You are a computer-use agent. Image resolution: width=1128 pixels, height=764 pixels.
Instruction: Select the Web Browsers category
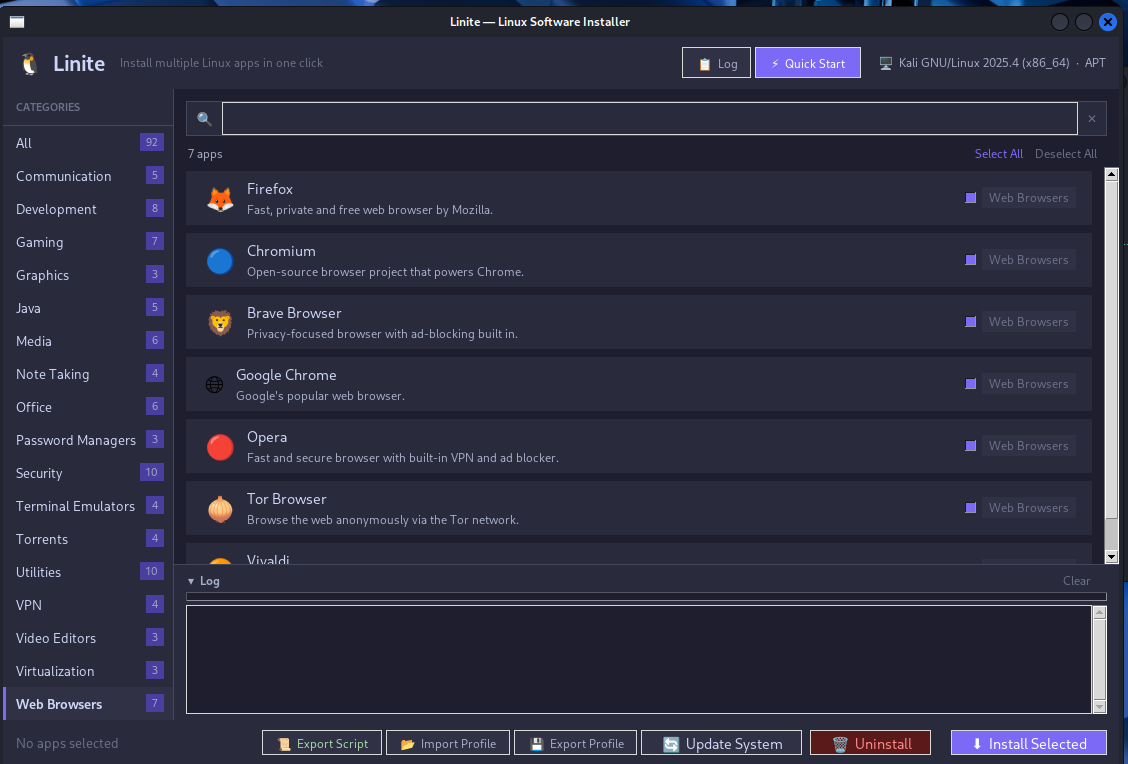coord(88,704)
